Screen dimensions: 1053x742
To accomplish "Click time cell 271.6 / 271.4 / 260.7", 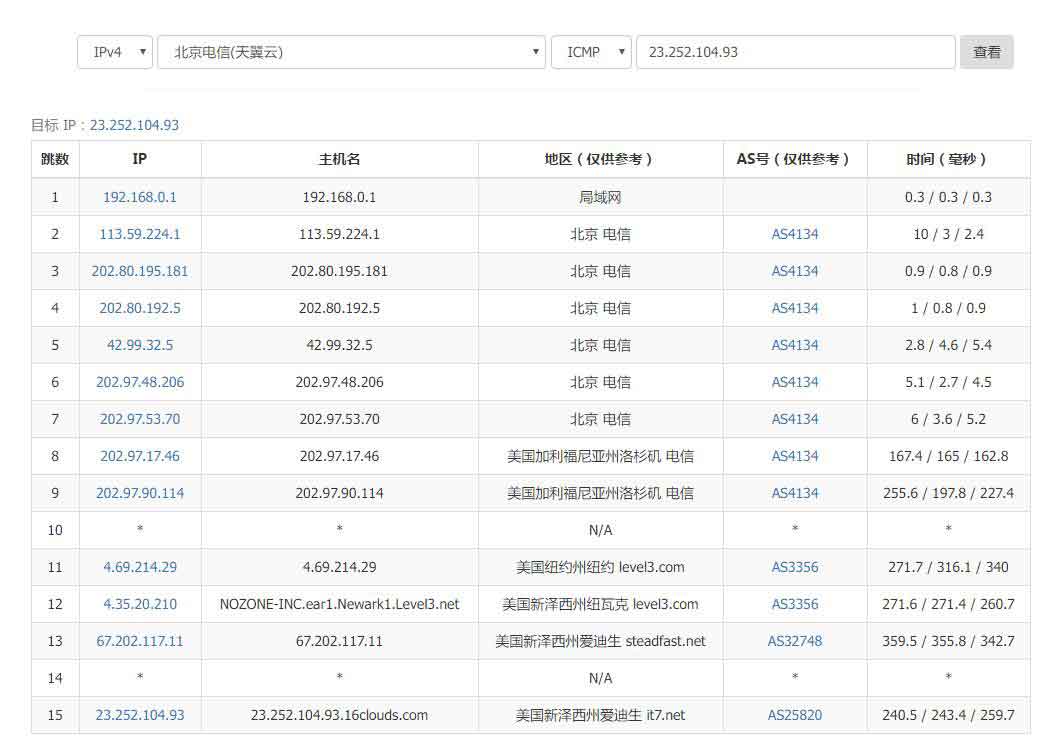I will pos(948,604).
